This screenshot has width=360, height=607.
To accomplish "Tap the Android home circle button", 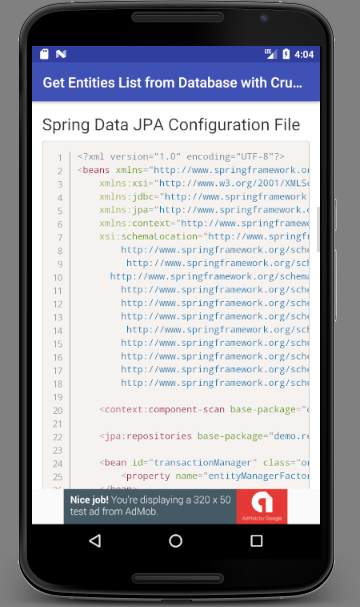I will pyautogui.click(x=176, y=541).
